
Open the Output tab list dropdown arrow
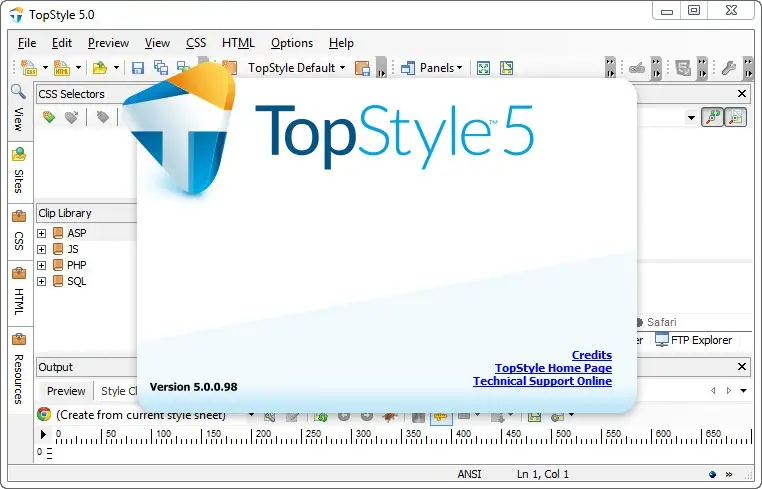click(x=744, y=391)
